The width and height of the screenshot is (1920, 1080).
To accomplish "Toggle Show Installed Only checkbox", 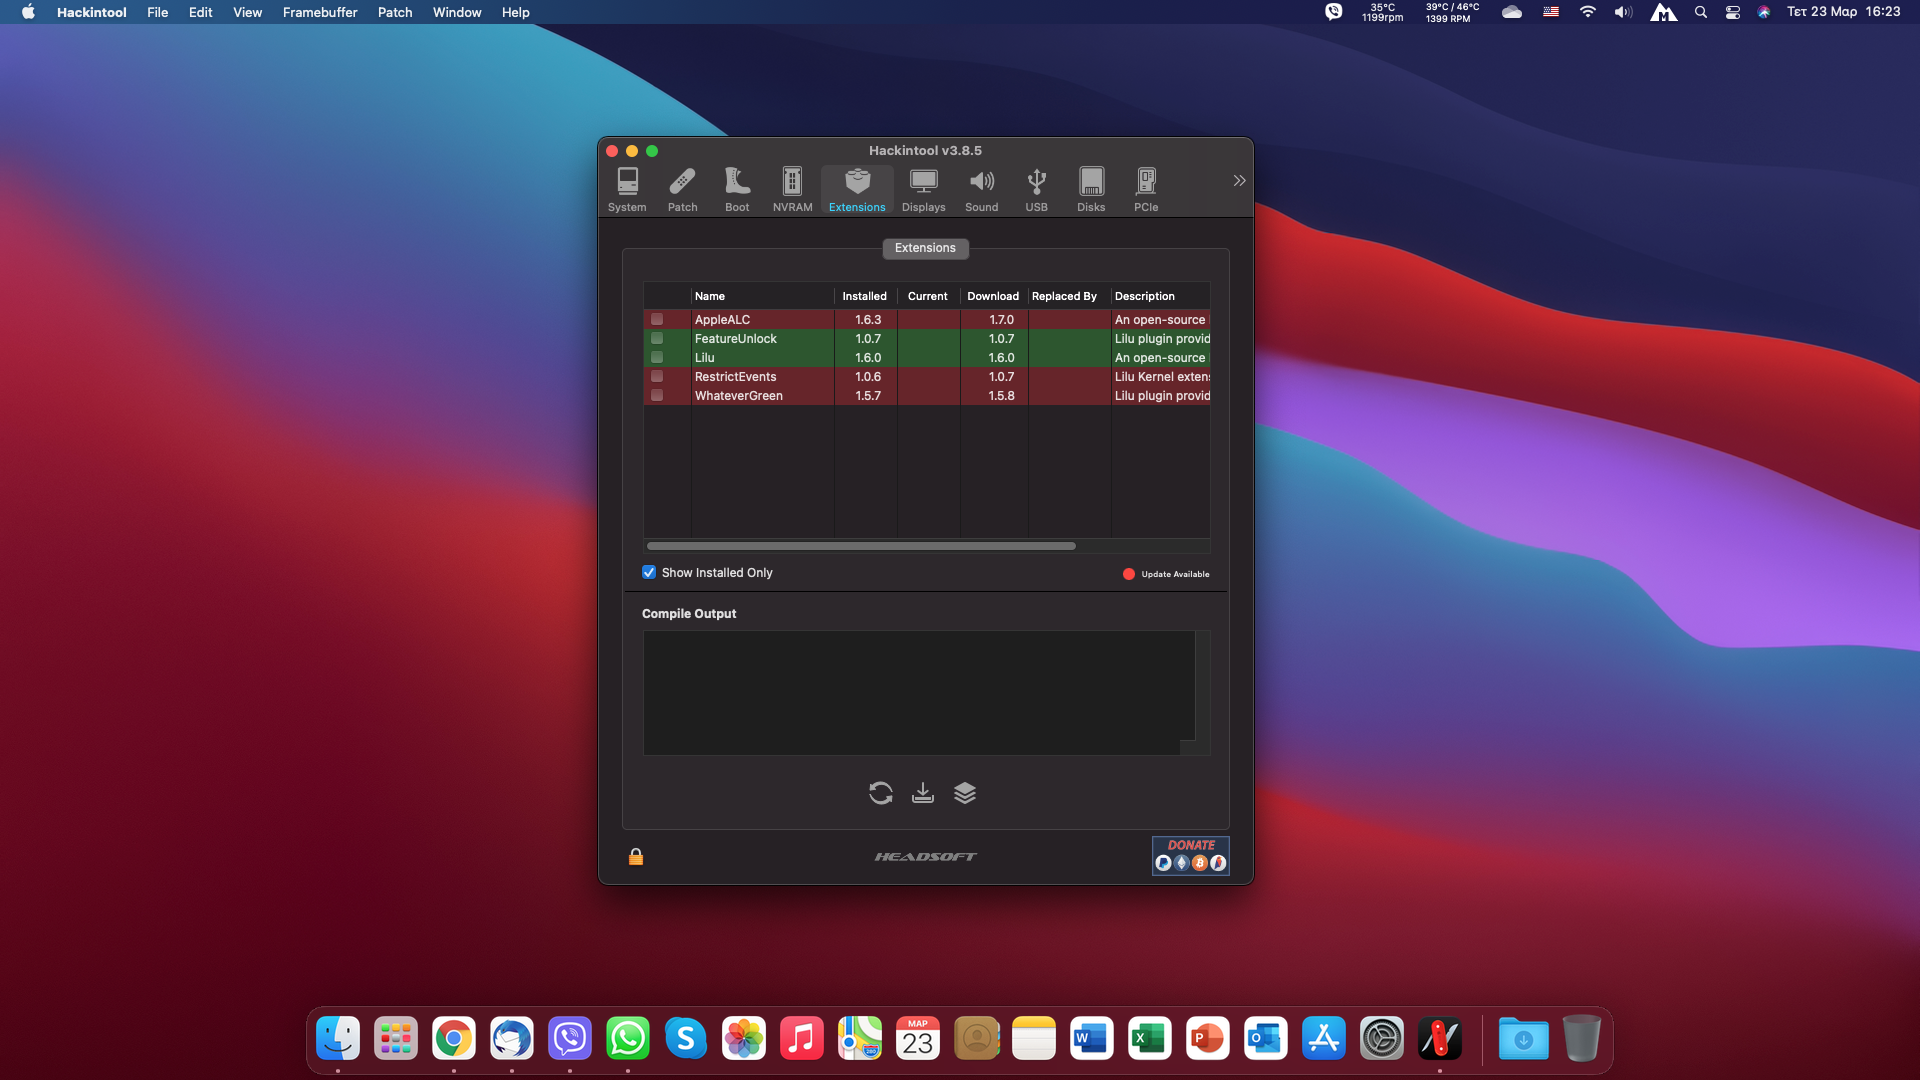I will [649, 572].
